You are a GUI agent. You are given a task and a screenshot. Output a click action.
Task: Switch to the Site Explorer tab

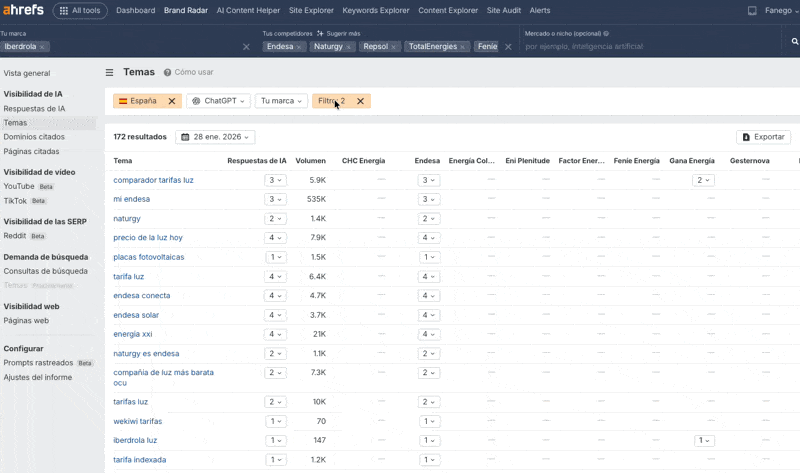[x=312, y=10]
